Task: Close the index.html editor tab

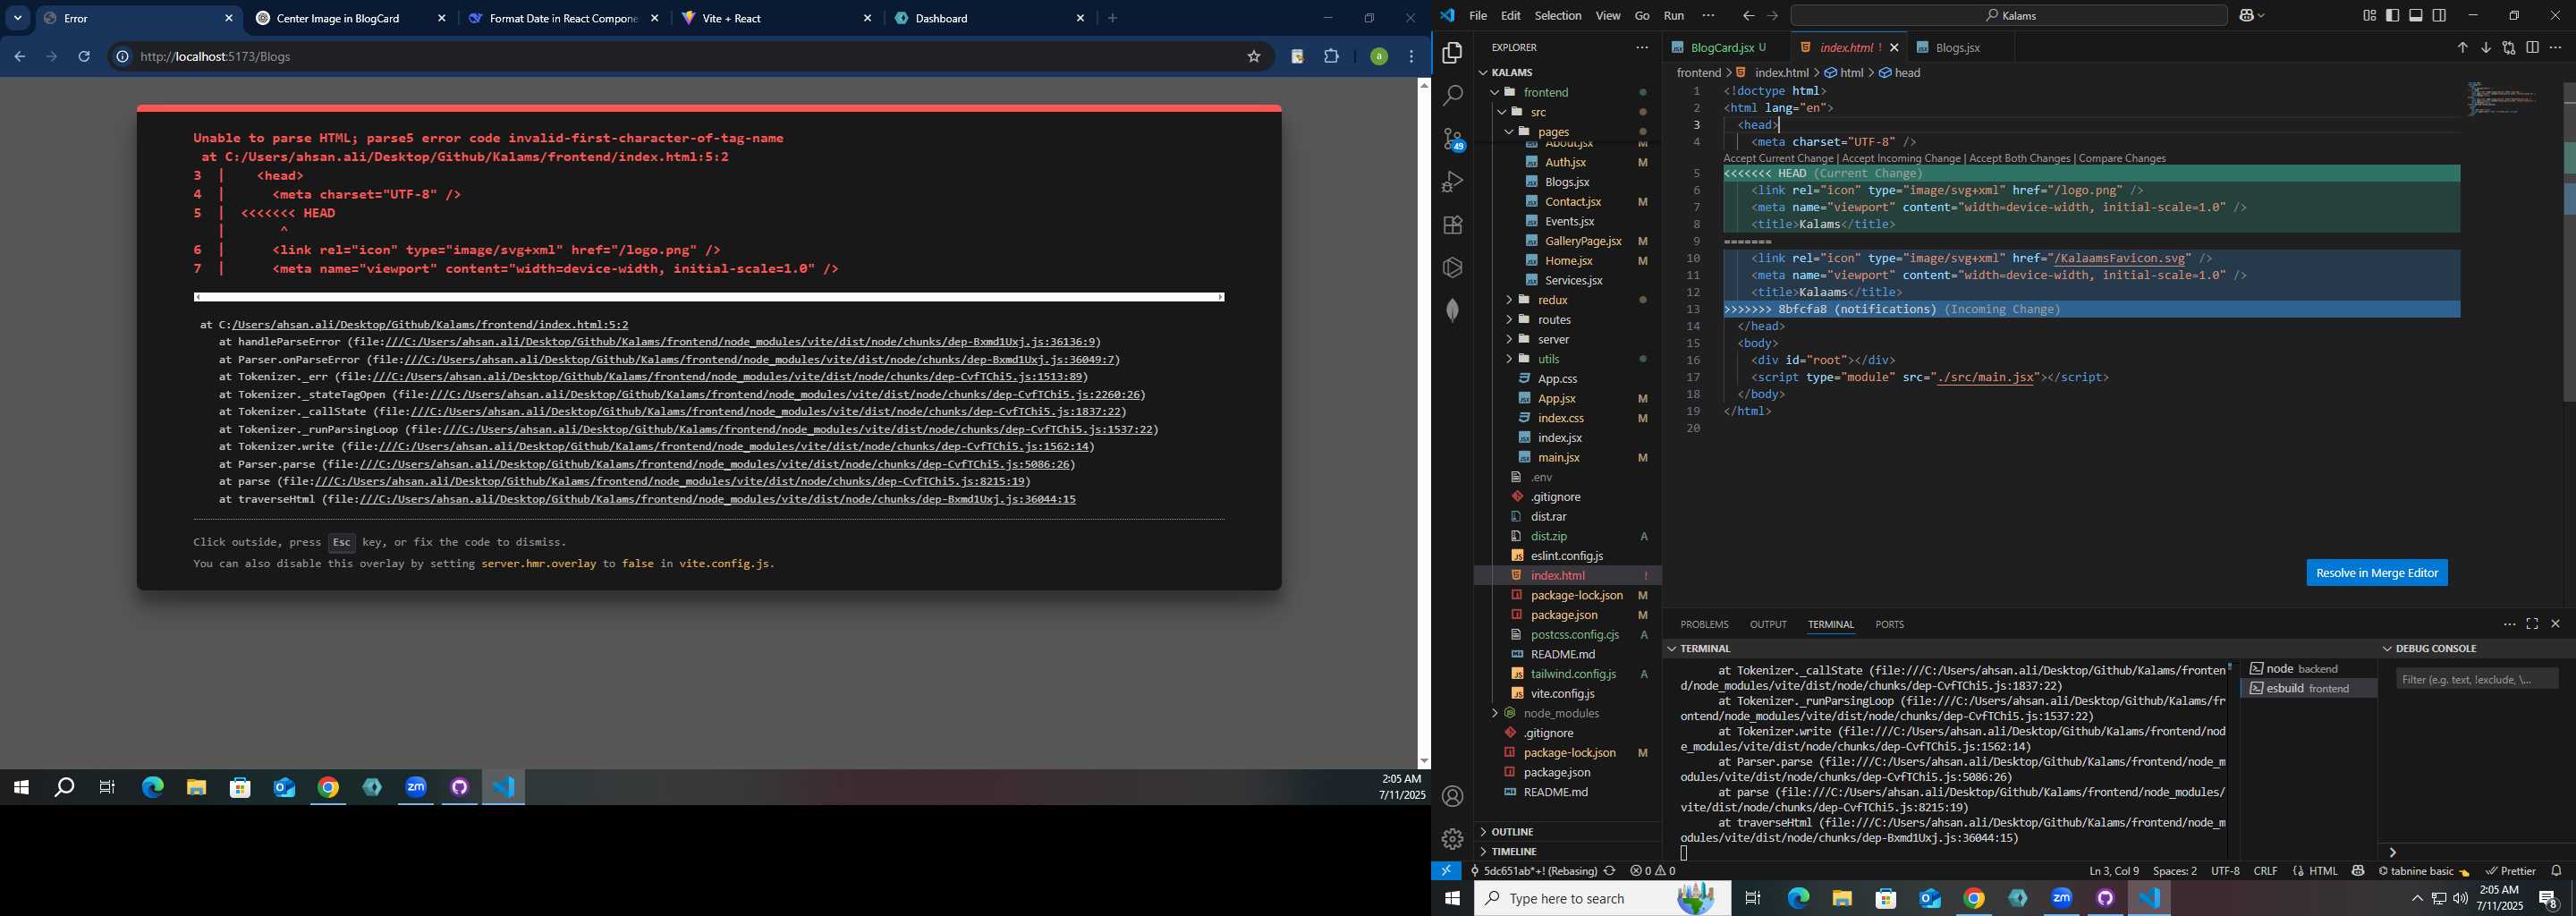Action: pyautogui.click(x=1894, y=48)
